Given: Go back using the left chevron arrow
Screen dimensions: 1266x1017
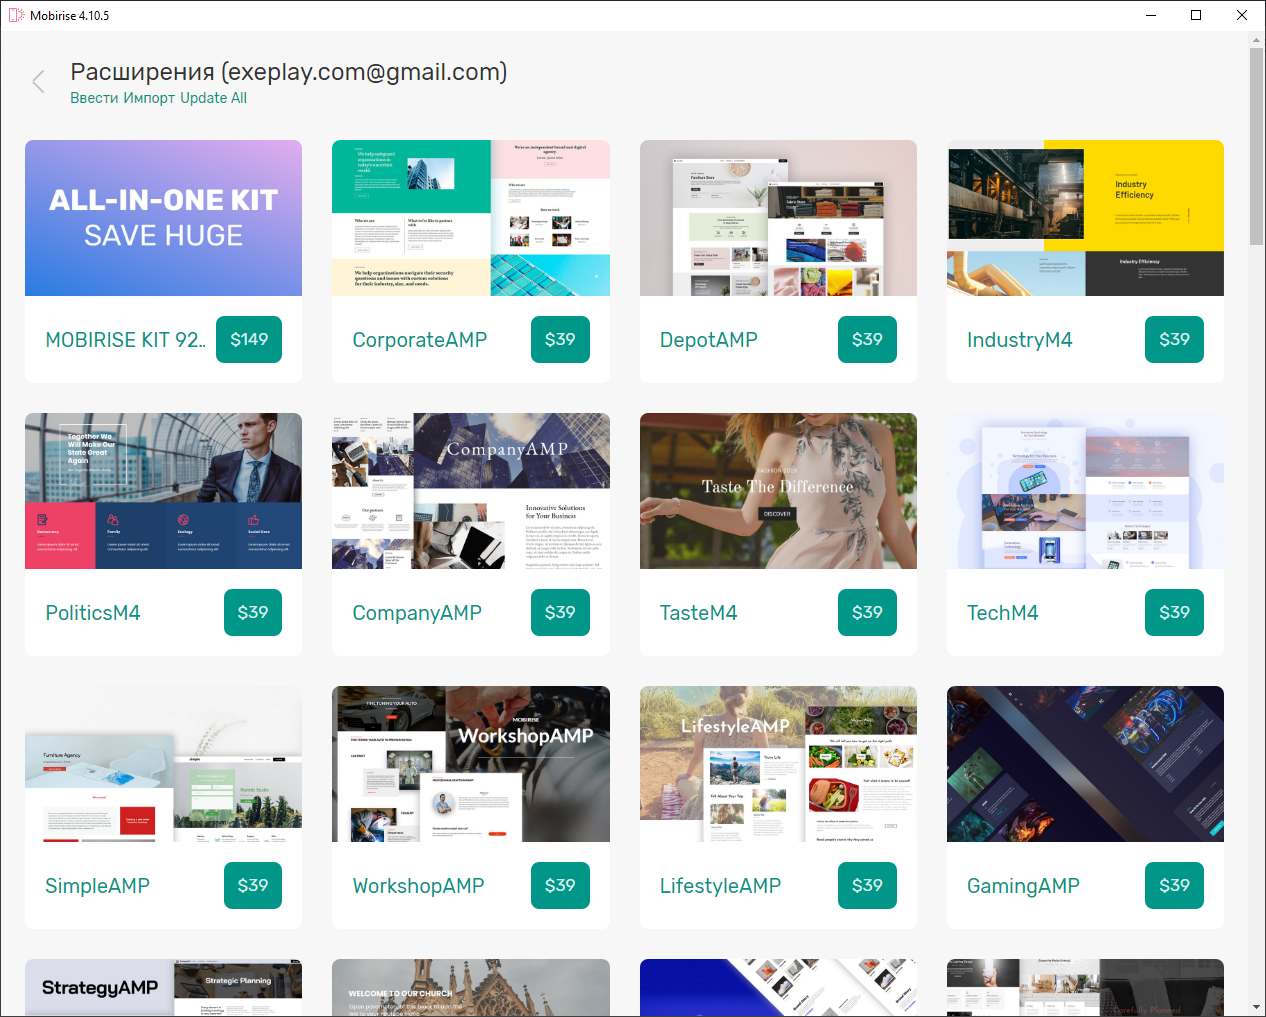Looking at the screenshot, I should tap(39, 82).
